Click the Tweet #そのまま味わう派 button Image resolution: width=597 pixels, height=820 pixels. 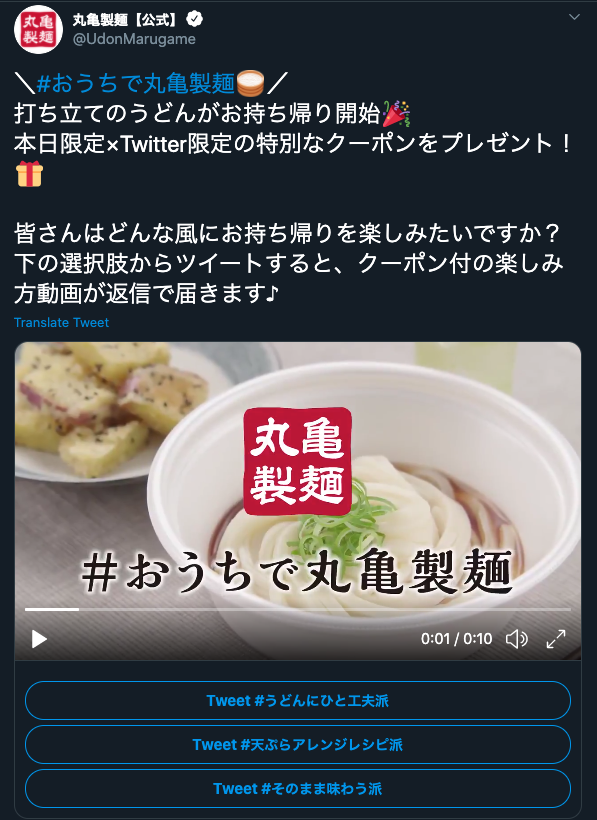(x=298, y=789)
